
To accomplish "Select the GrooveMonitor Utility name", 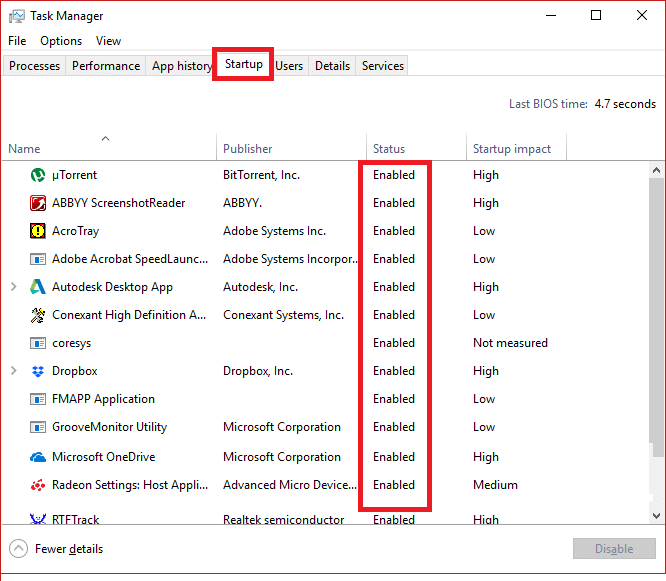I will 110,427.
